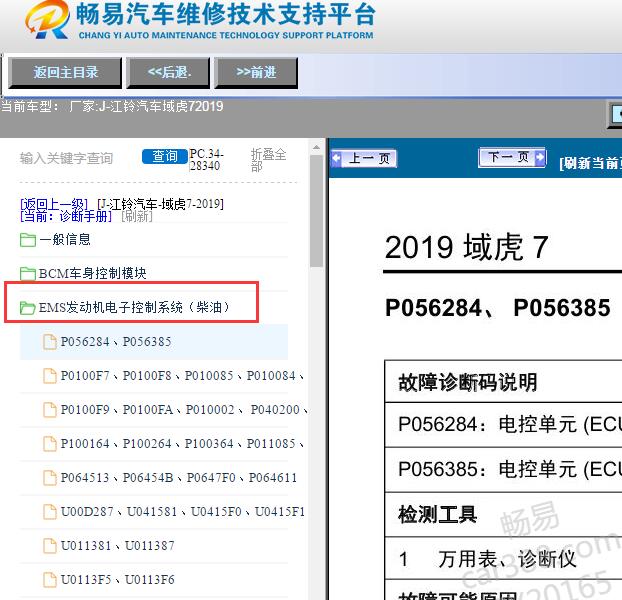Click the 返回上一级 link

coord(54,204)
